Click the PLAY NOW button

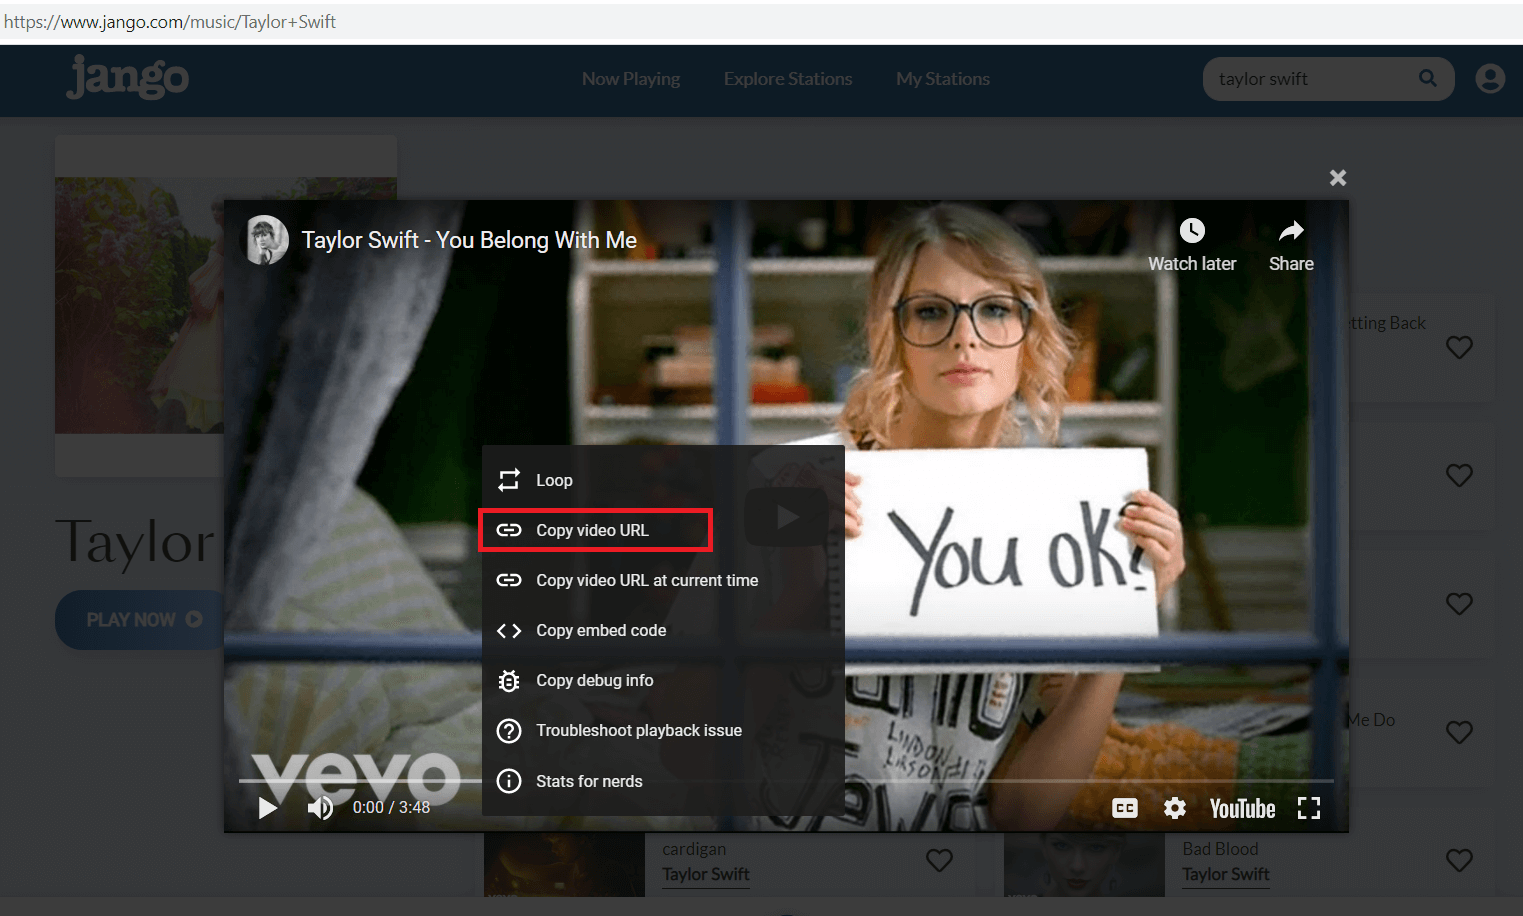(140, 620)
